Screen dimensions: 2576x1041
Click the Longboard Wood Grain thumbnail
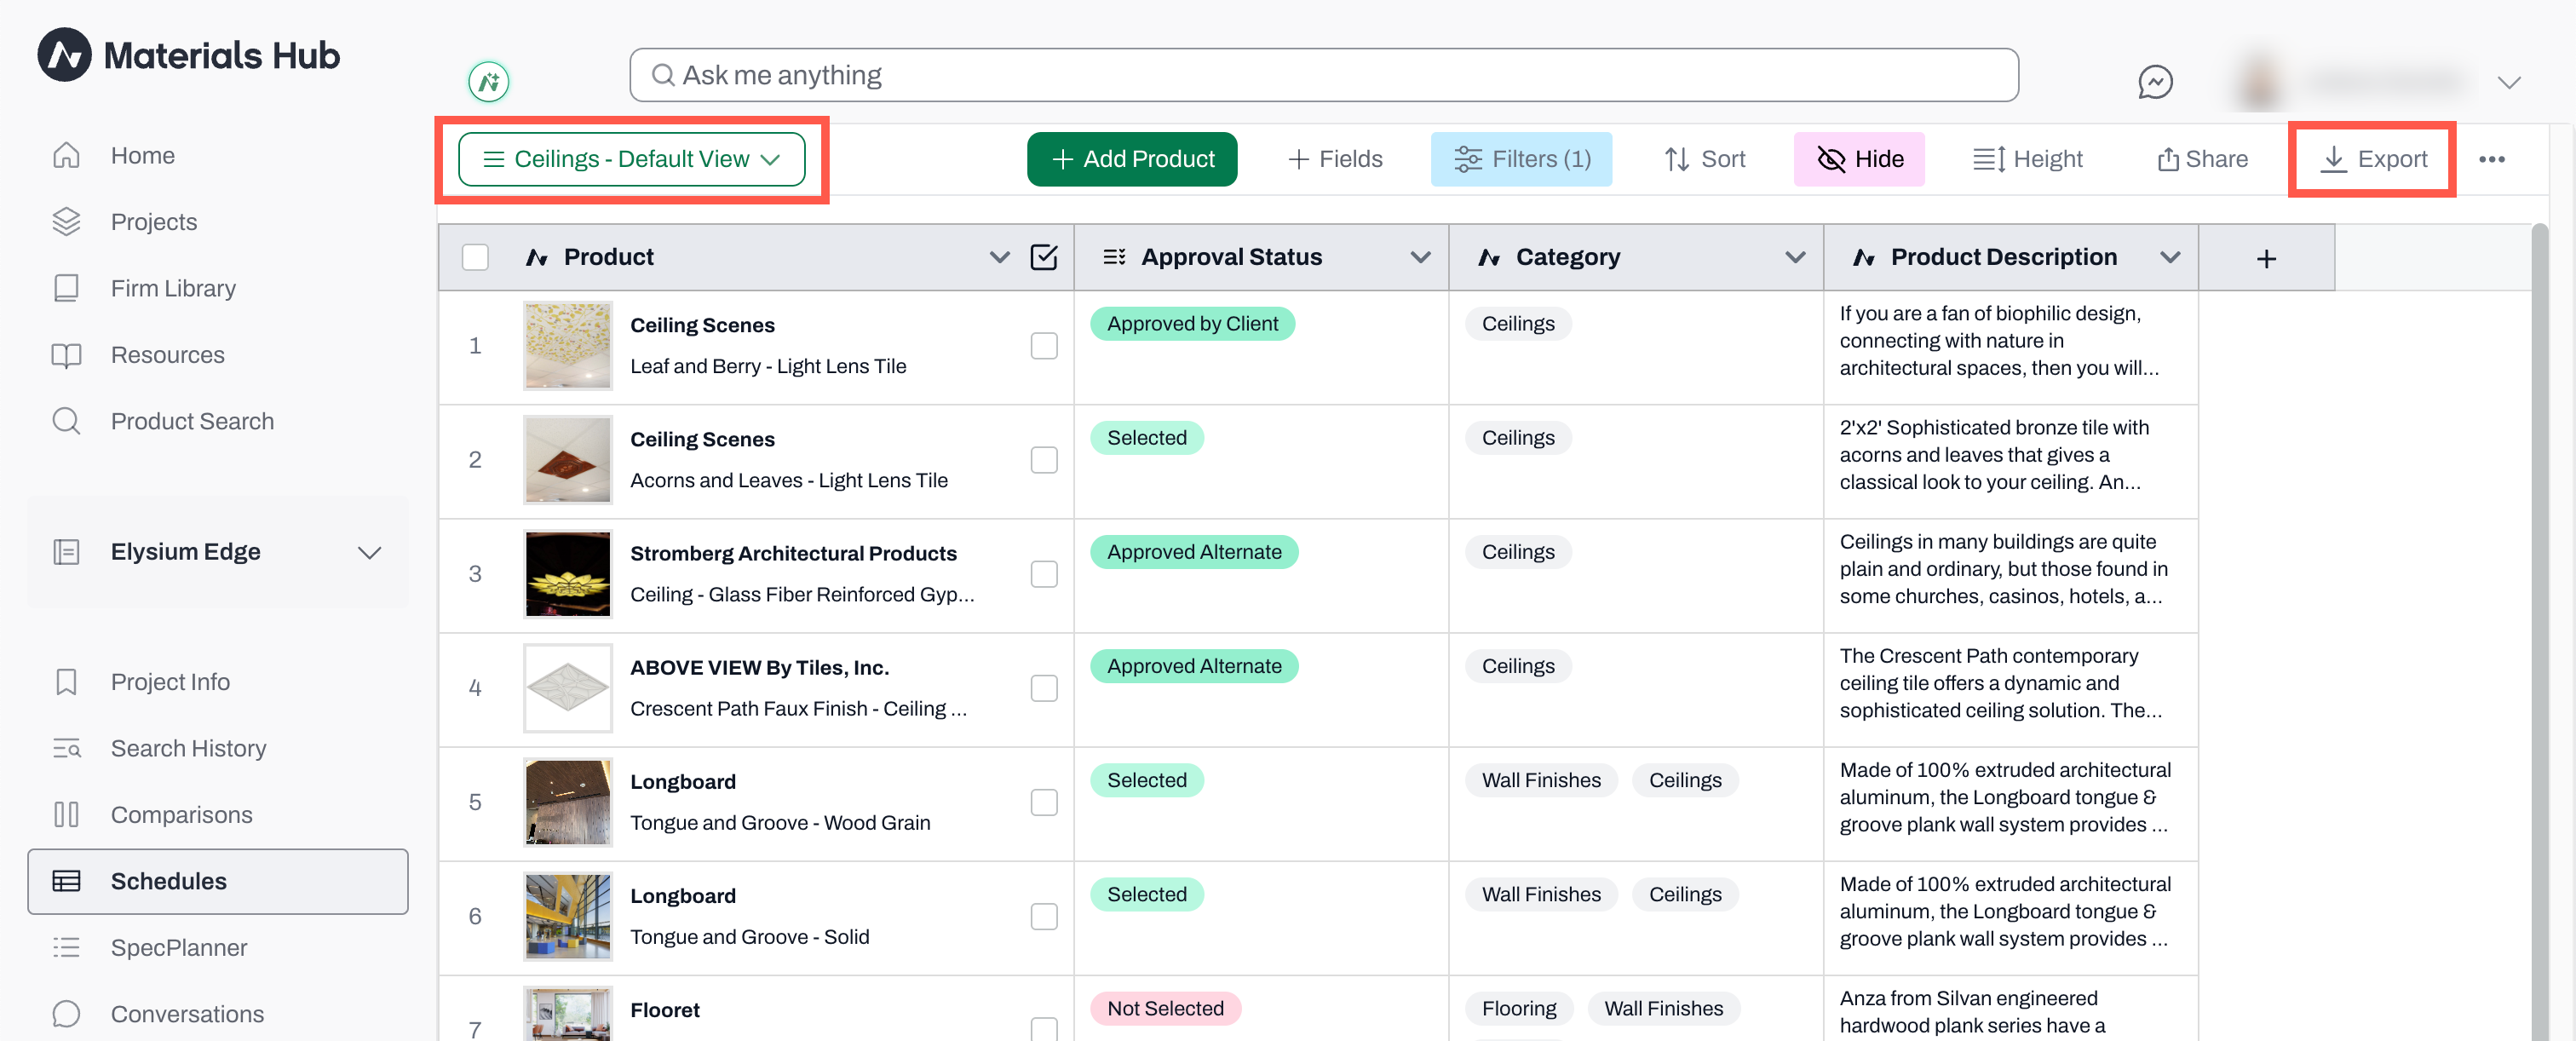click(x=567, y=802)
